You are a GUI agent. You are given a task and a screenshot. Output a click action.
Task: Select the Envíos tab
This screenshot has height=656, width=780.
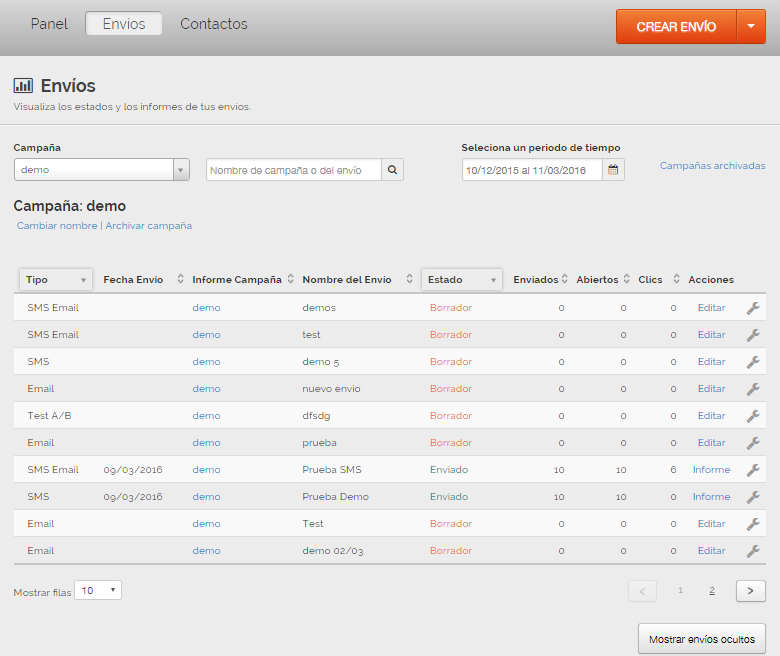124,24
